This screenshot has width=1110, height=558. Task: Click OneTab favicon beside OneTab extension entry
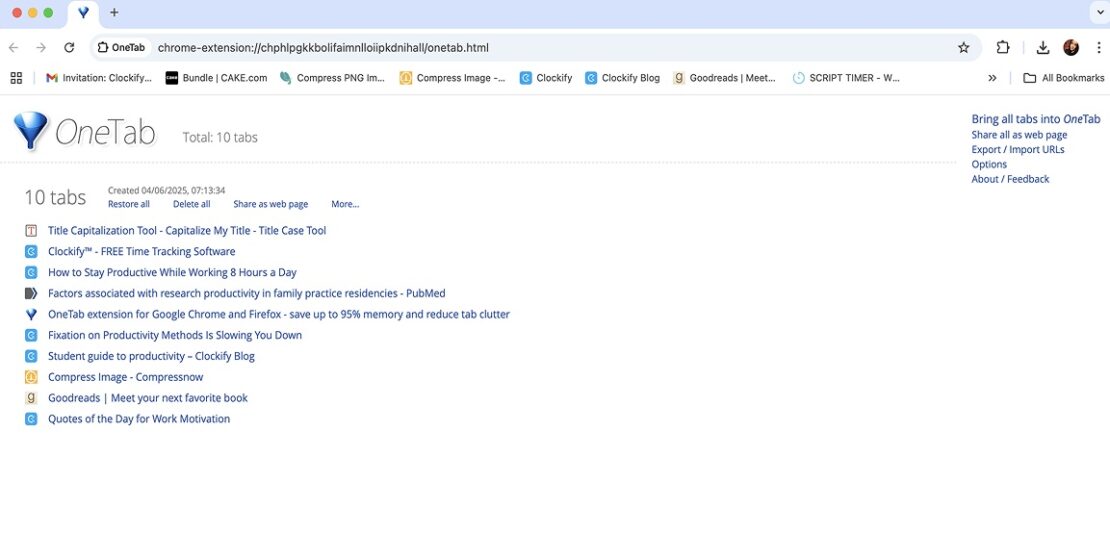click(x=31, y=314)
